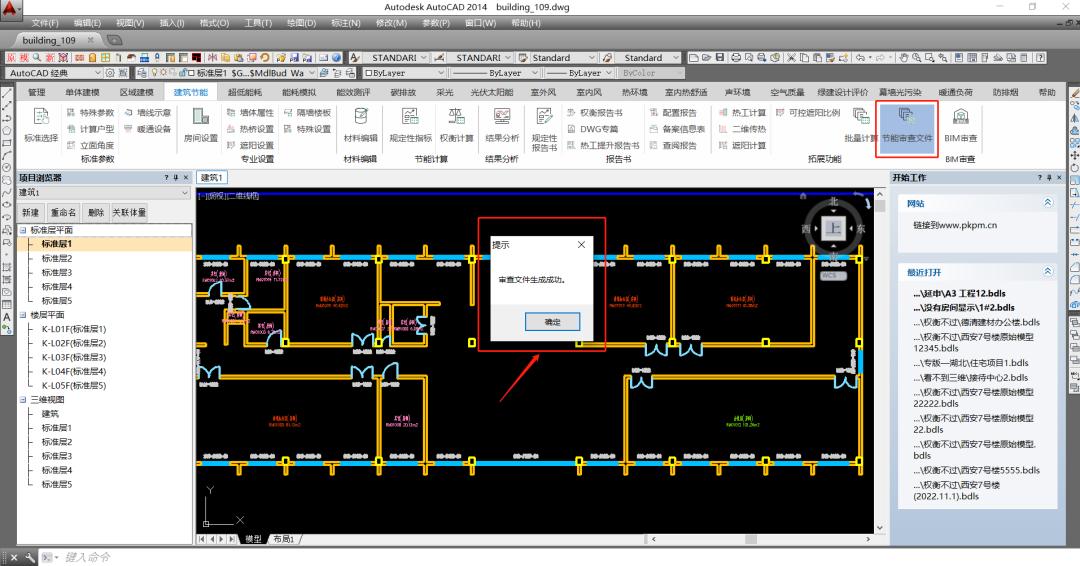Collapse the 标准层平面 tree node
This screenshot has height=566, width=1080.
[x=23, y=230]
